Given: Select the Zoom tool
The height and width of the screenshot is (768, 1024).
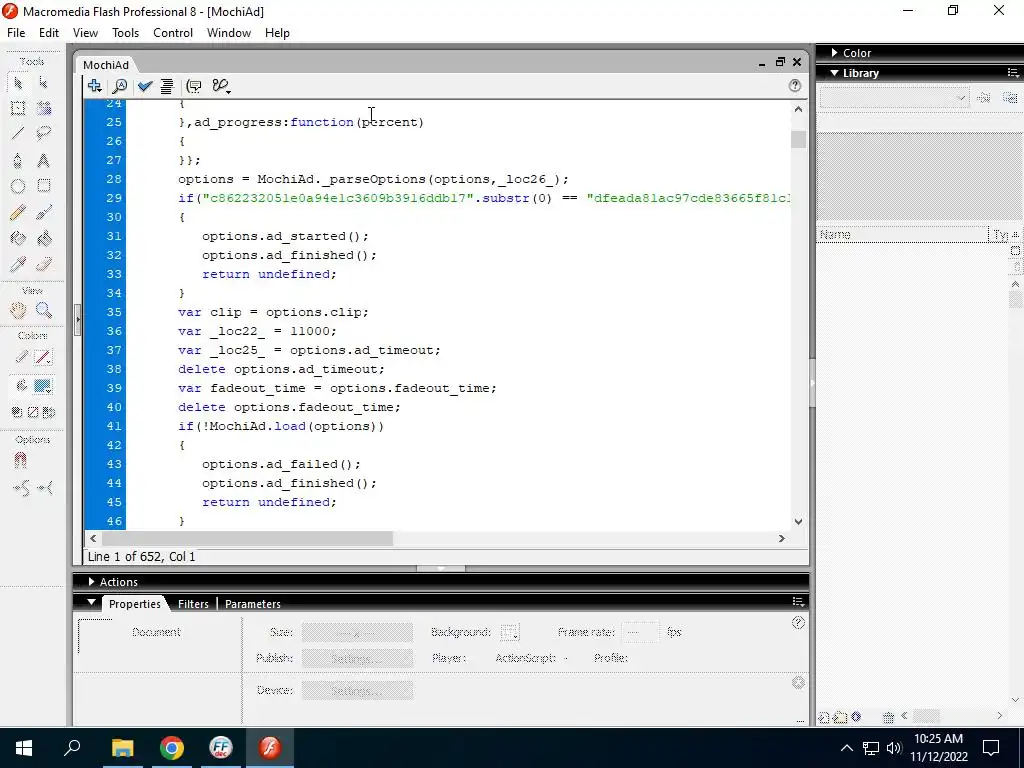Looking at the screenshot, I should (x=44, y=311).
